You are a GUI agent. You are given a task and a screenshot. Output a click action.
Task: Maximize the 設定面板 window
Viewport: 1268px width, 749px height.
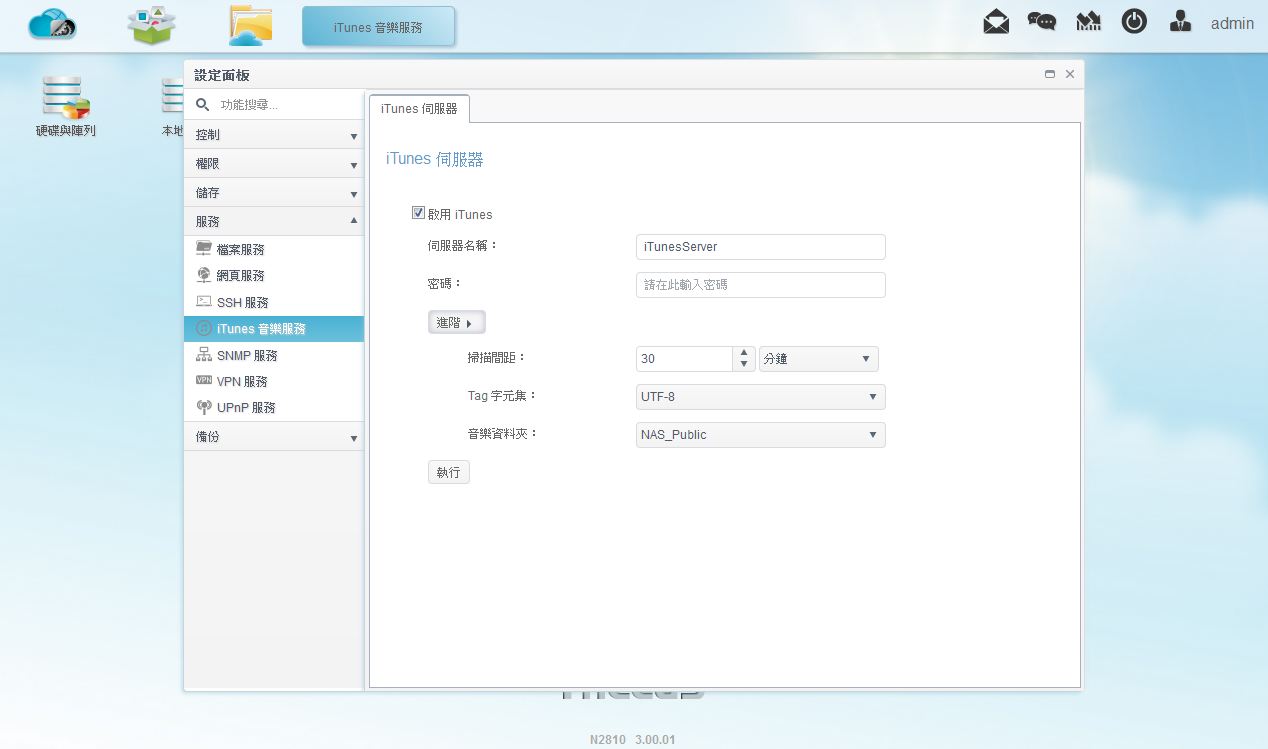click(1050, 75)
